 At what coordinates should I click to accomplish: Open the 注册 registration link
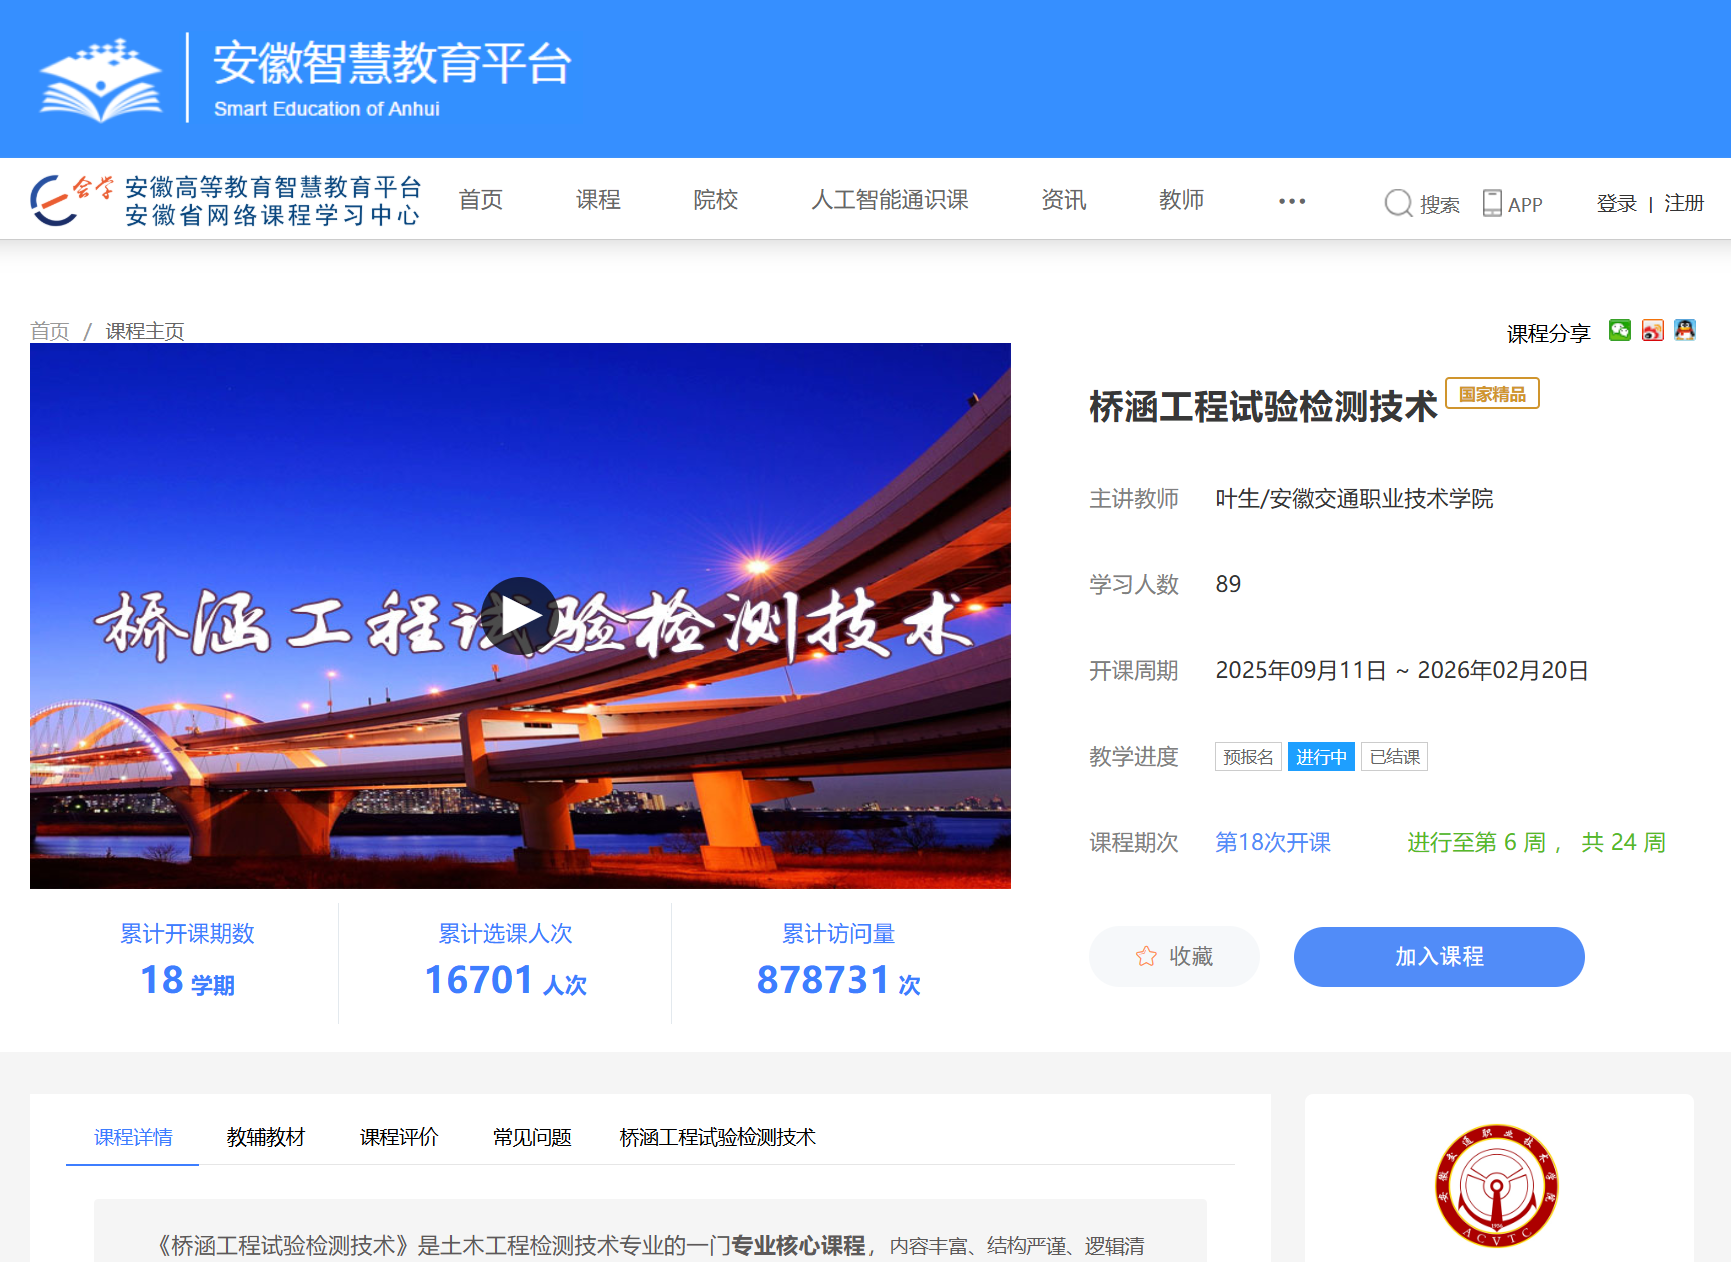1684,201
